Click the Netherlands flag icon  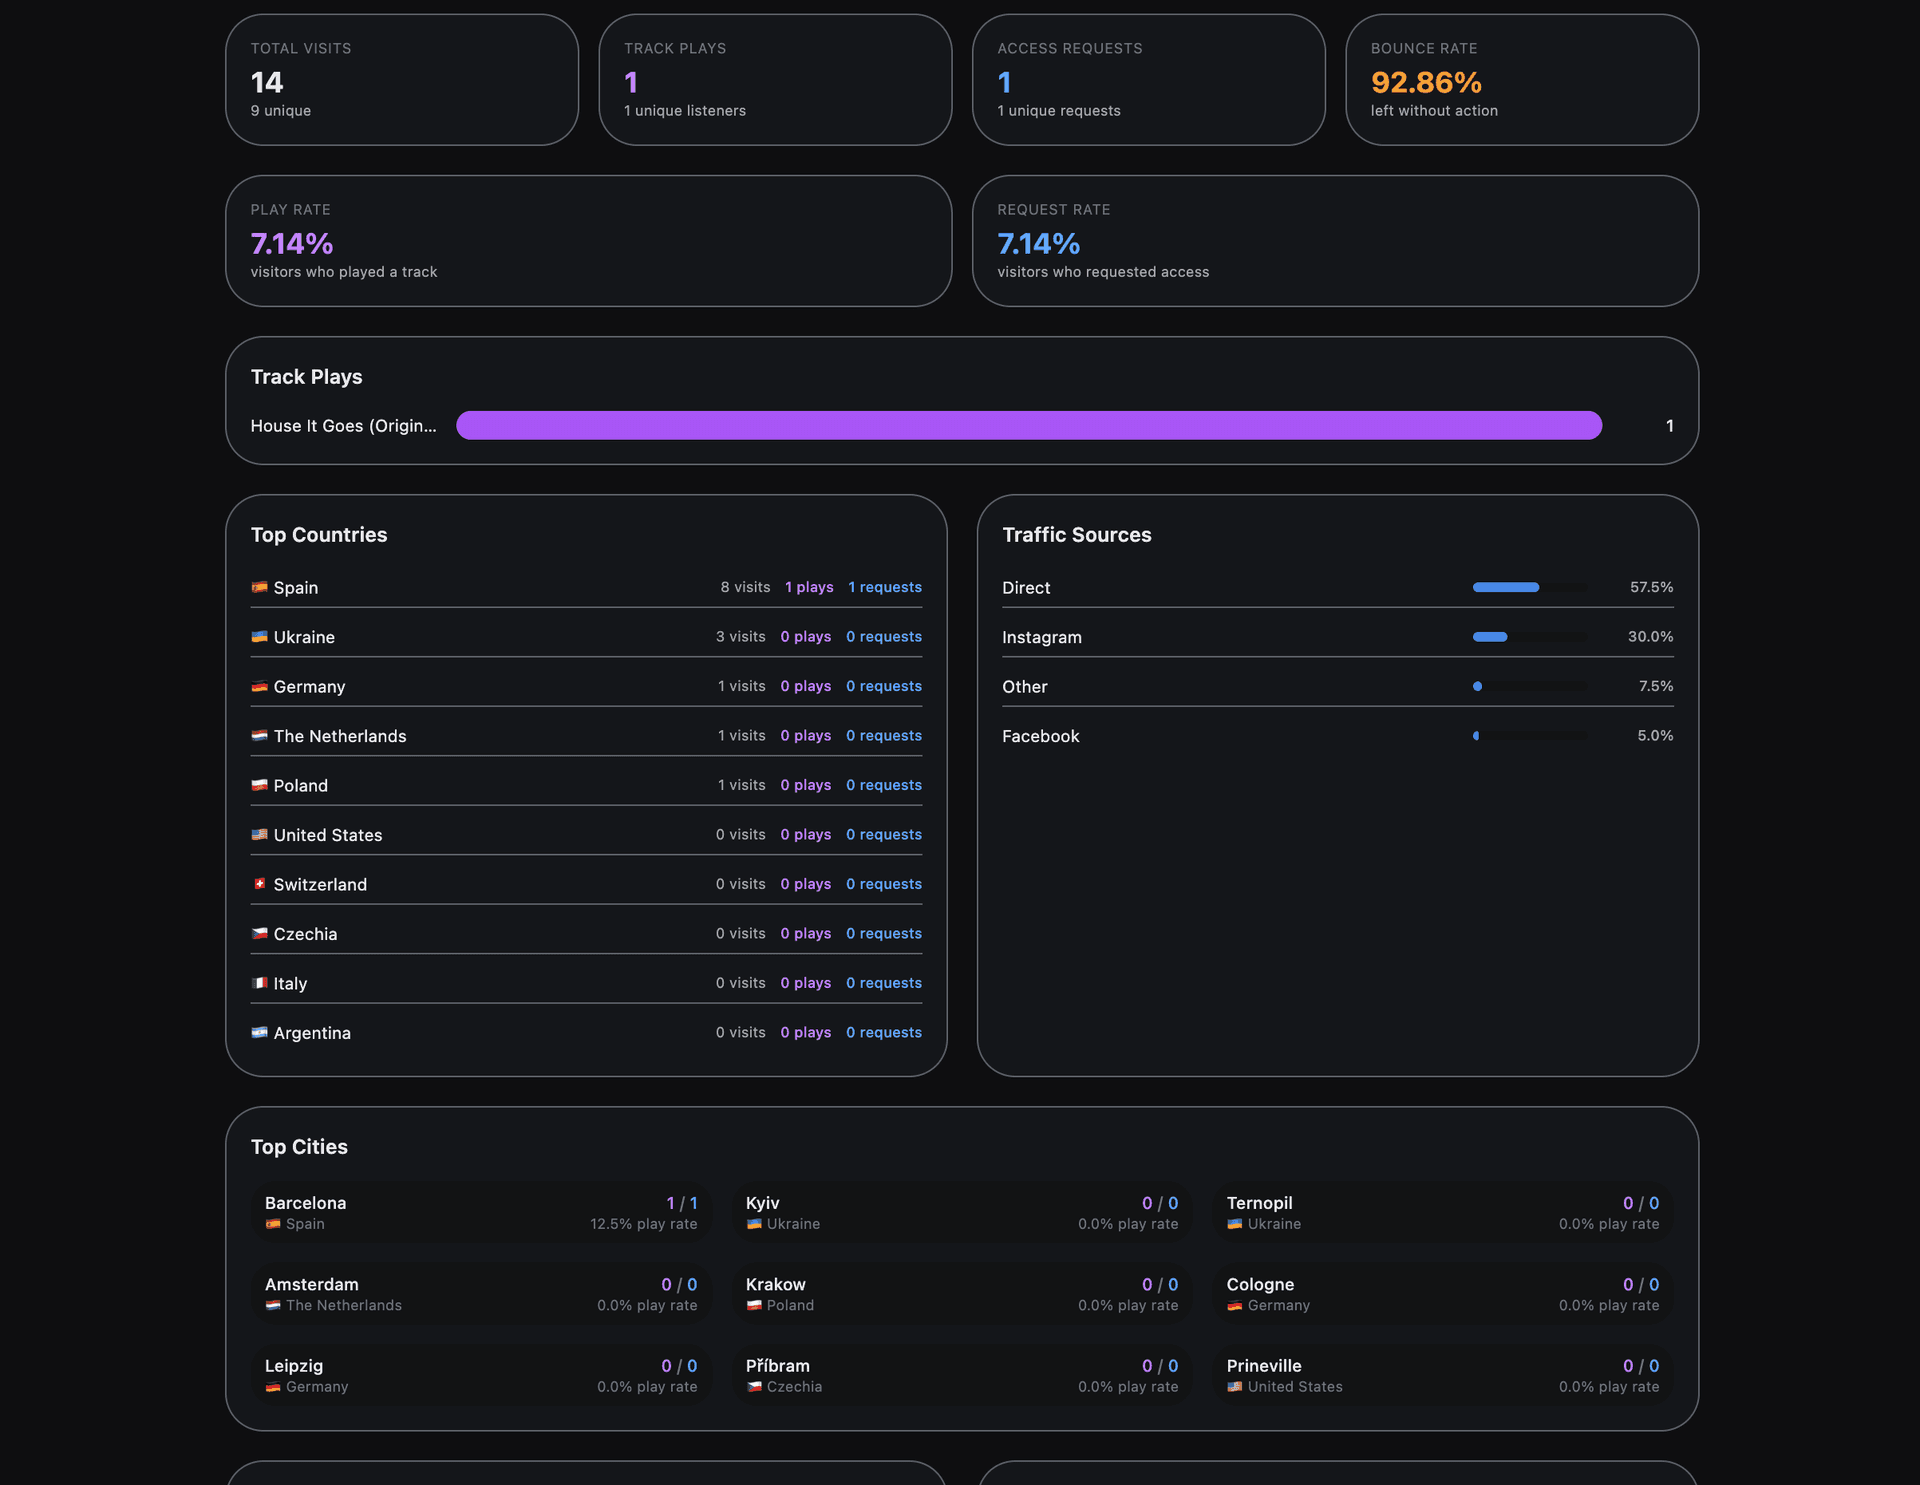click(x=259, y=736)
